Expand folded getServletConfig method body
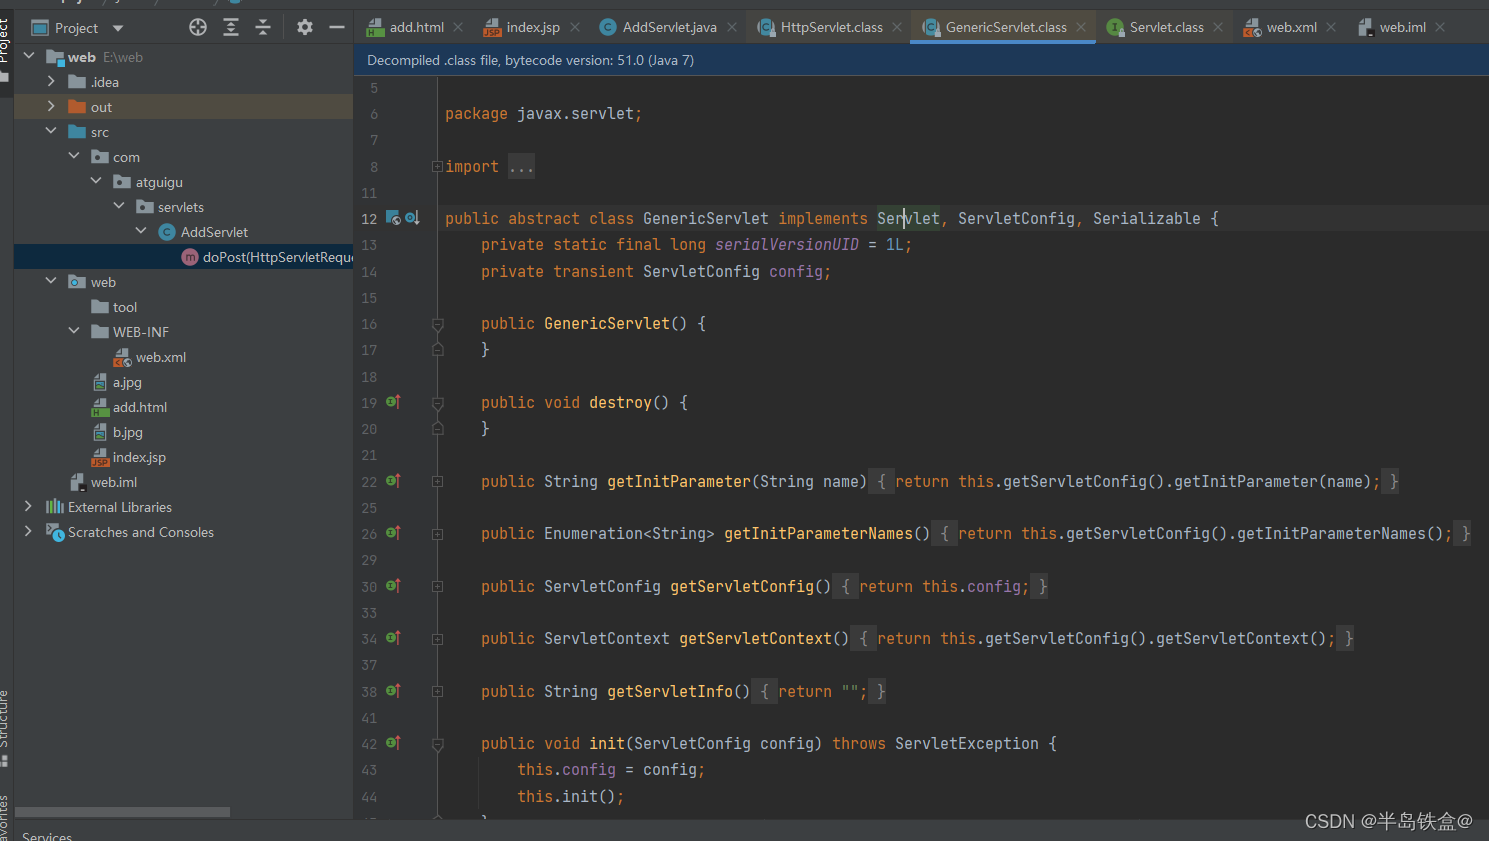Image resolution: width=1489 pixels, height=841 pixels. pos(437,586)
